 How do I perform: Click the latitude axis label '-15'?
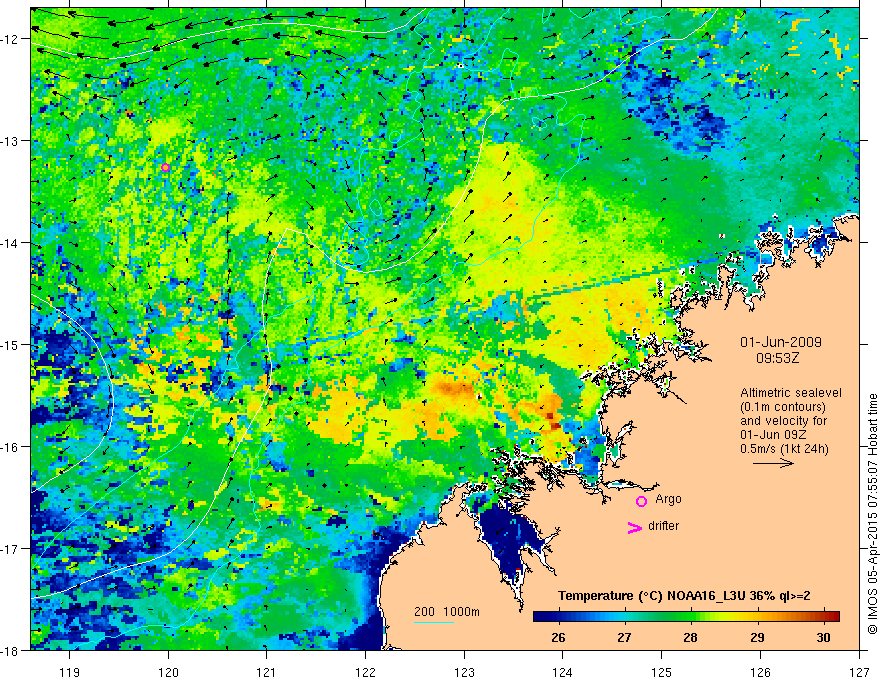tap(10, 344)
